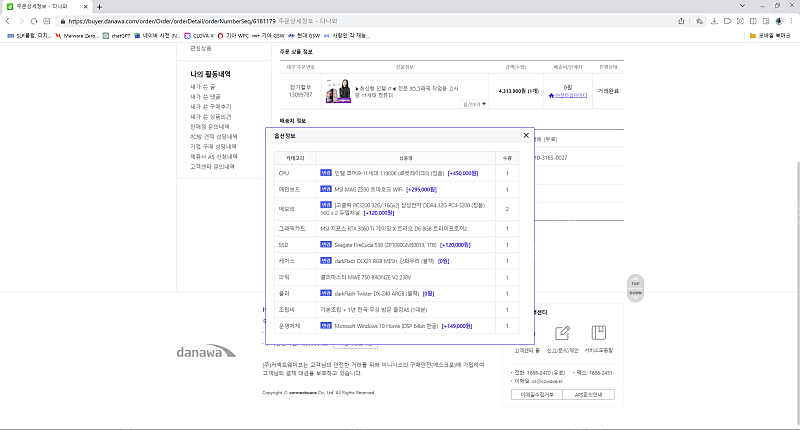Open 기업 구매 상담내역 in the sidebar
The image size is (800, 430).
click(213, 146)
